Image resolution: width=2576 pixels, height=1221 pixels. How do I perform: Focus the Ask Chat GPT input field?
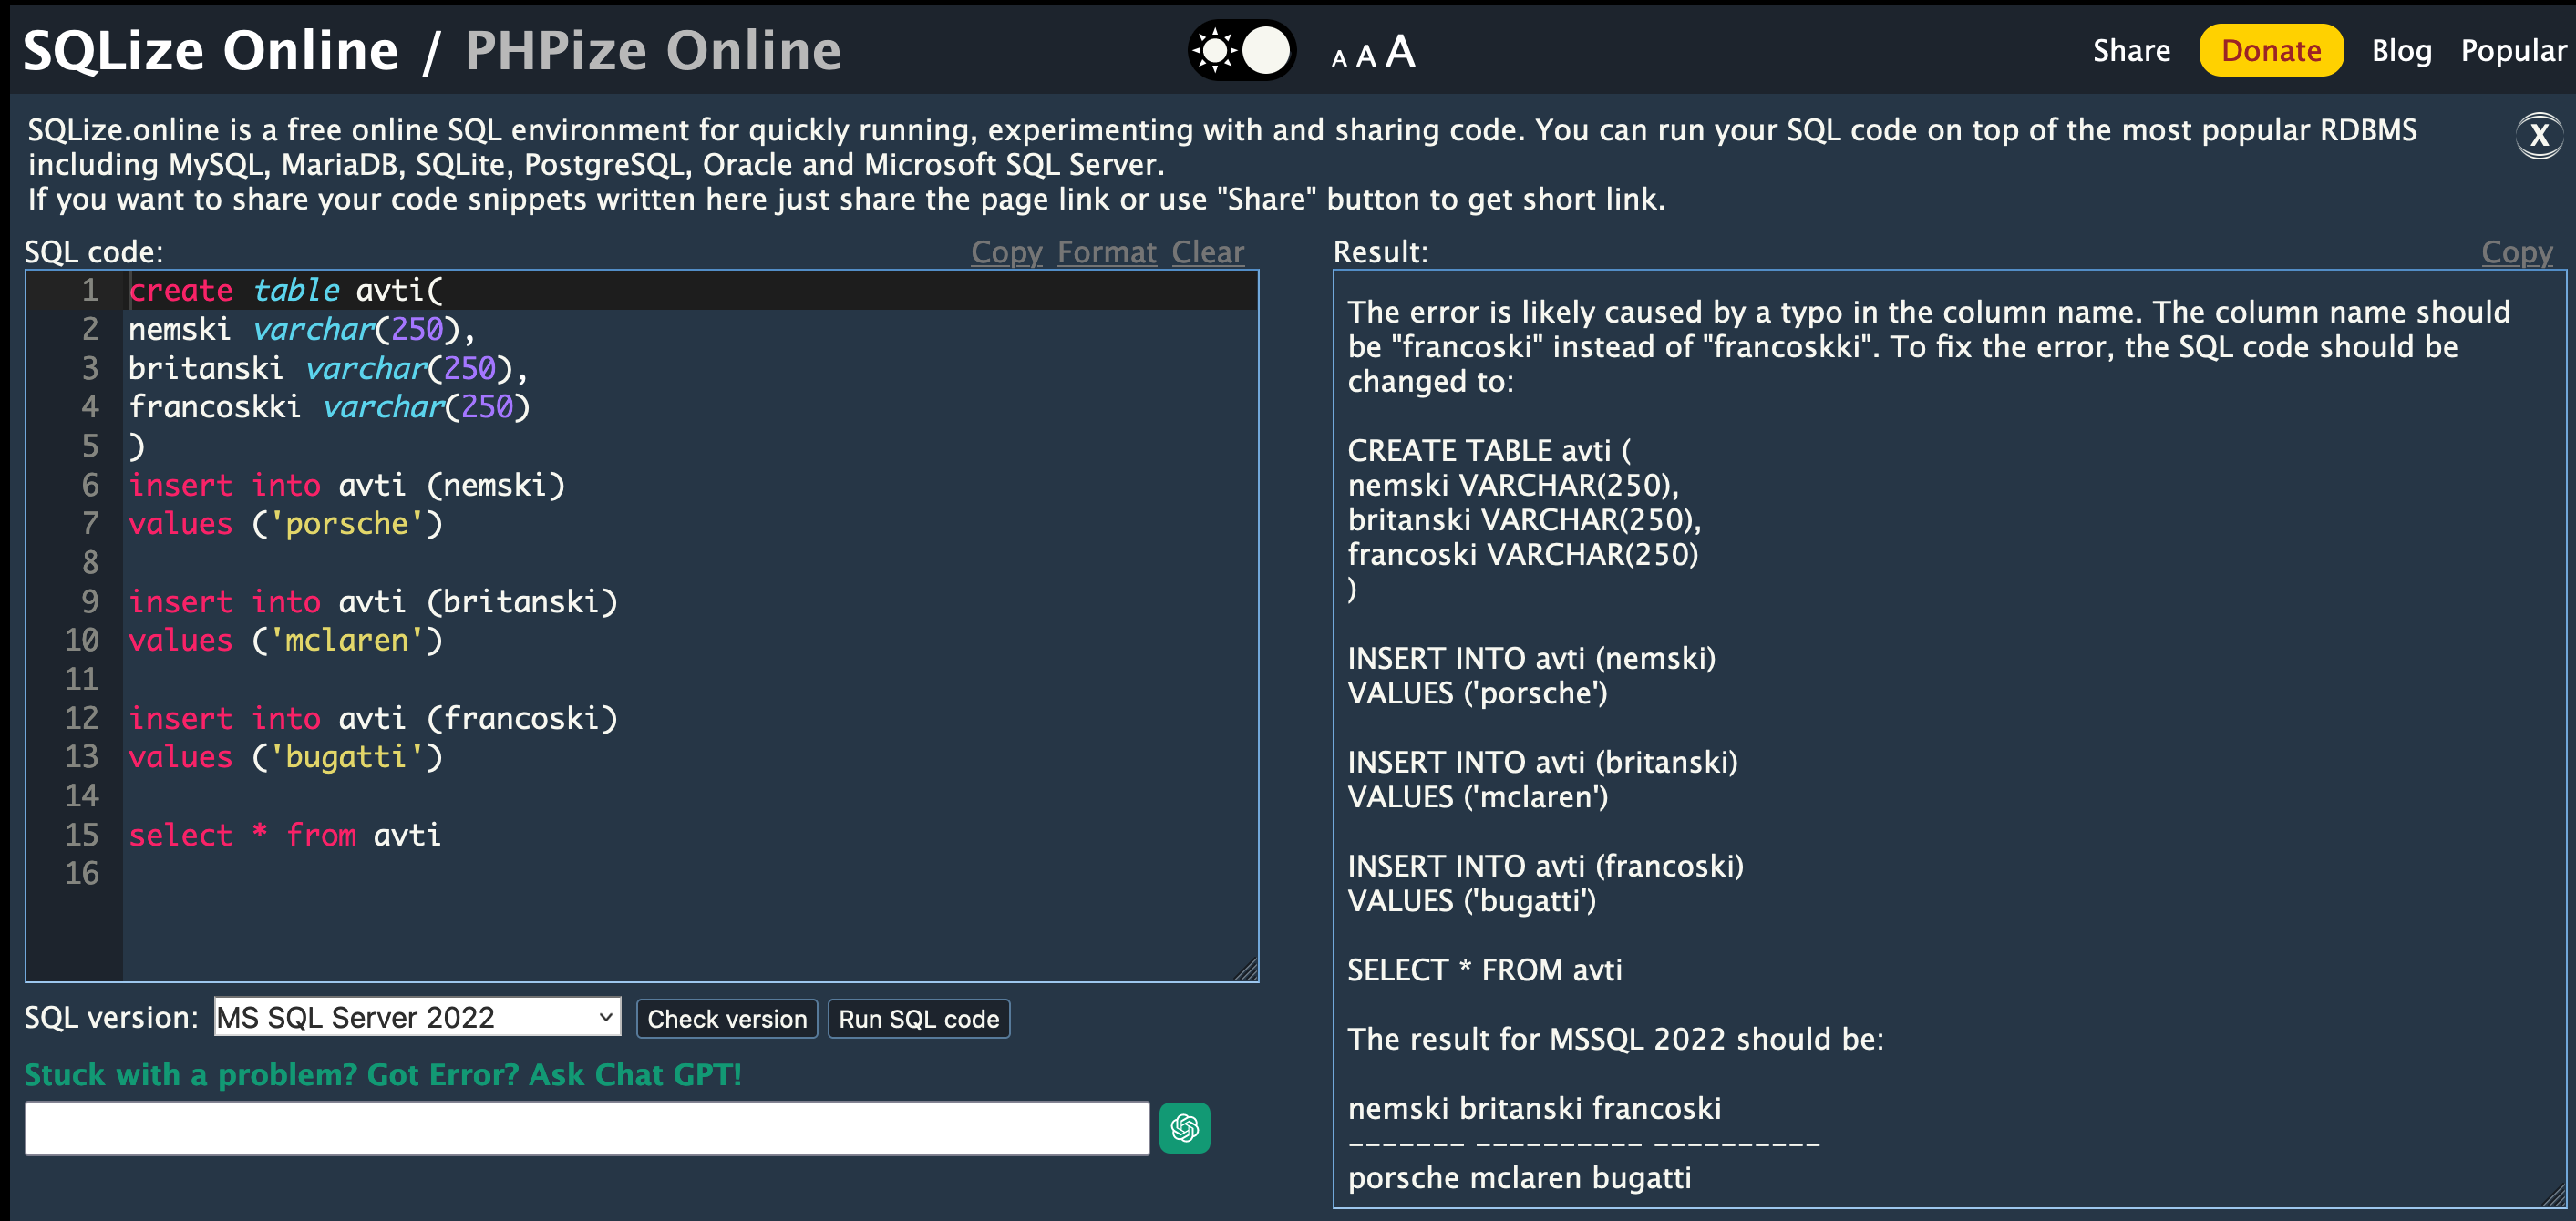pos(587,1128)
